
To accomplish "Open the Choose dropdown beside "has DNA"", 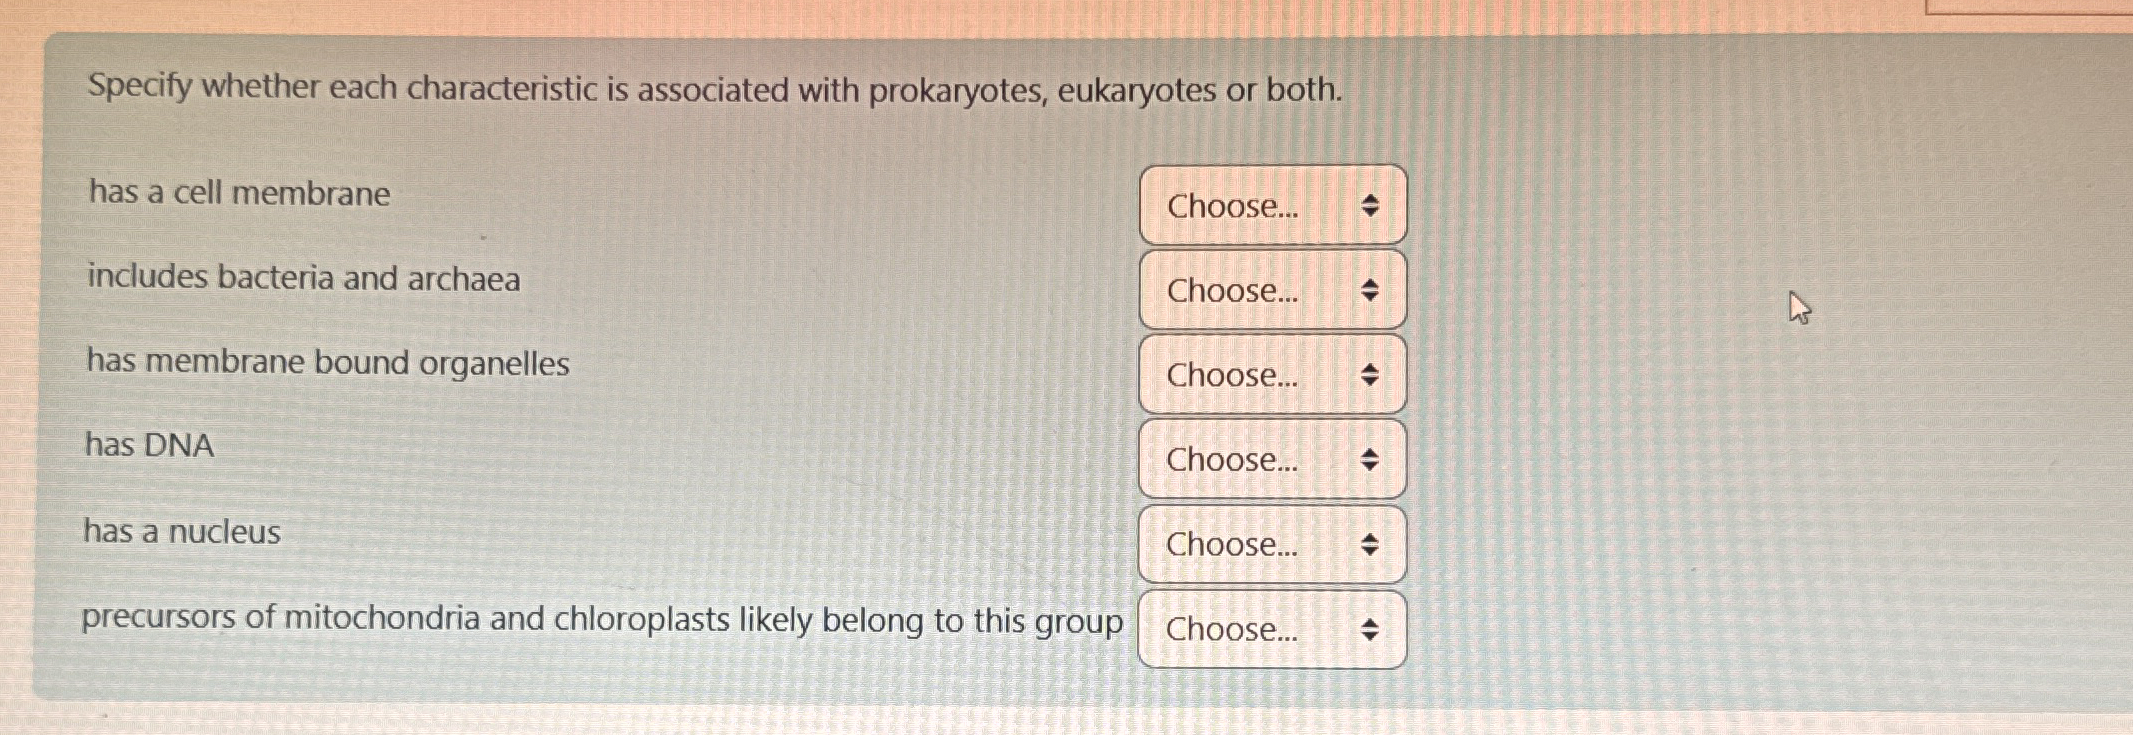I will pyautogui.click(x=1270, y=459).
